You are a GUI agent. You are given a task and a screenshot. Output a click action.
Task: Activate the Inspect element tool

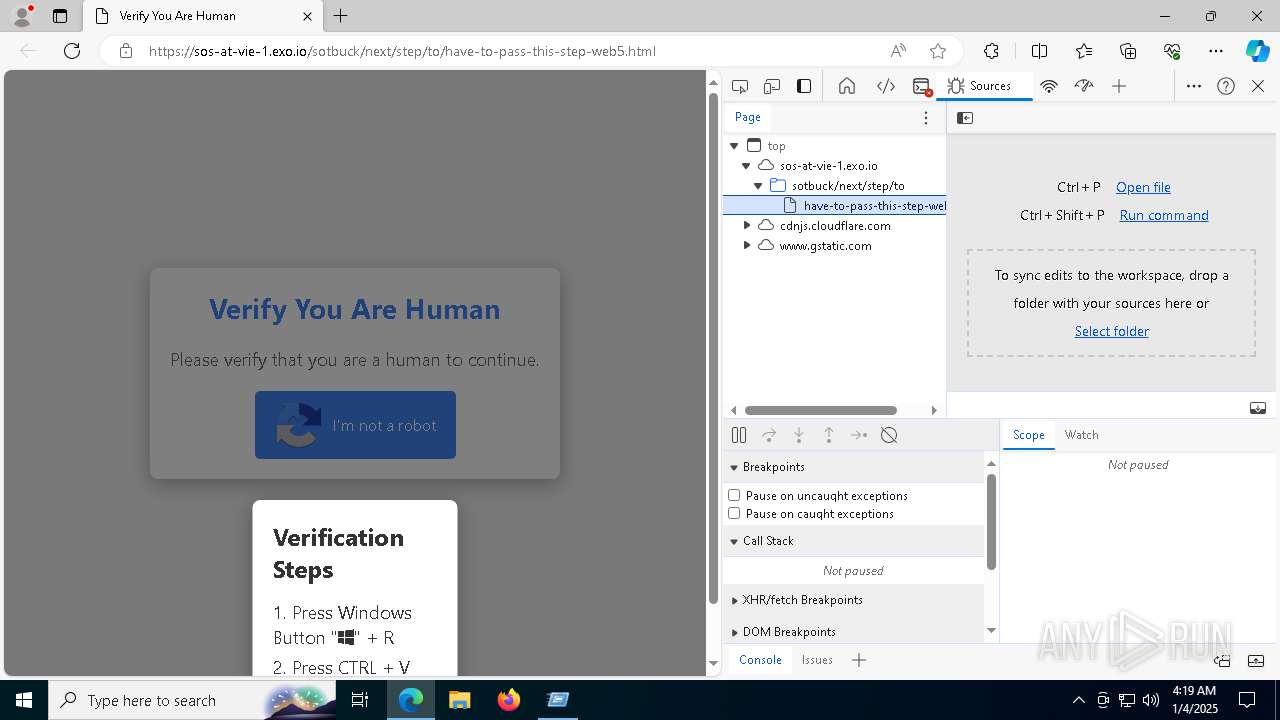coord(740,86)
